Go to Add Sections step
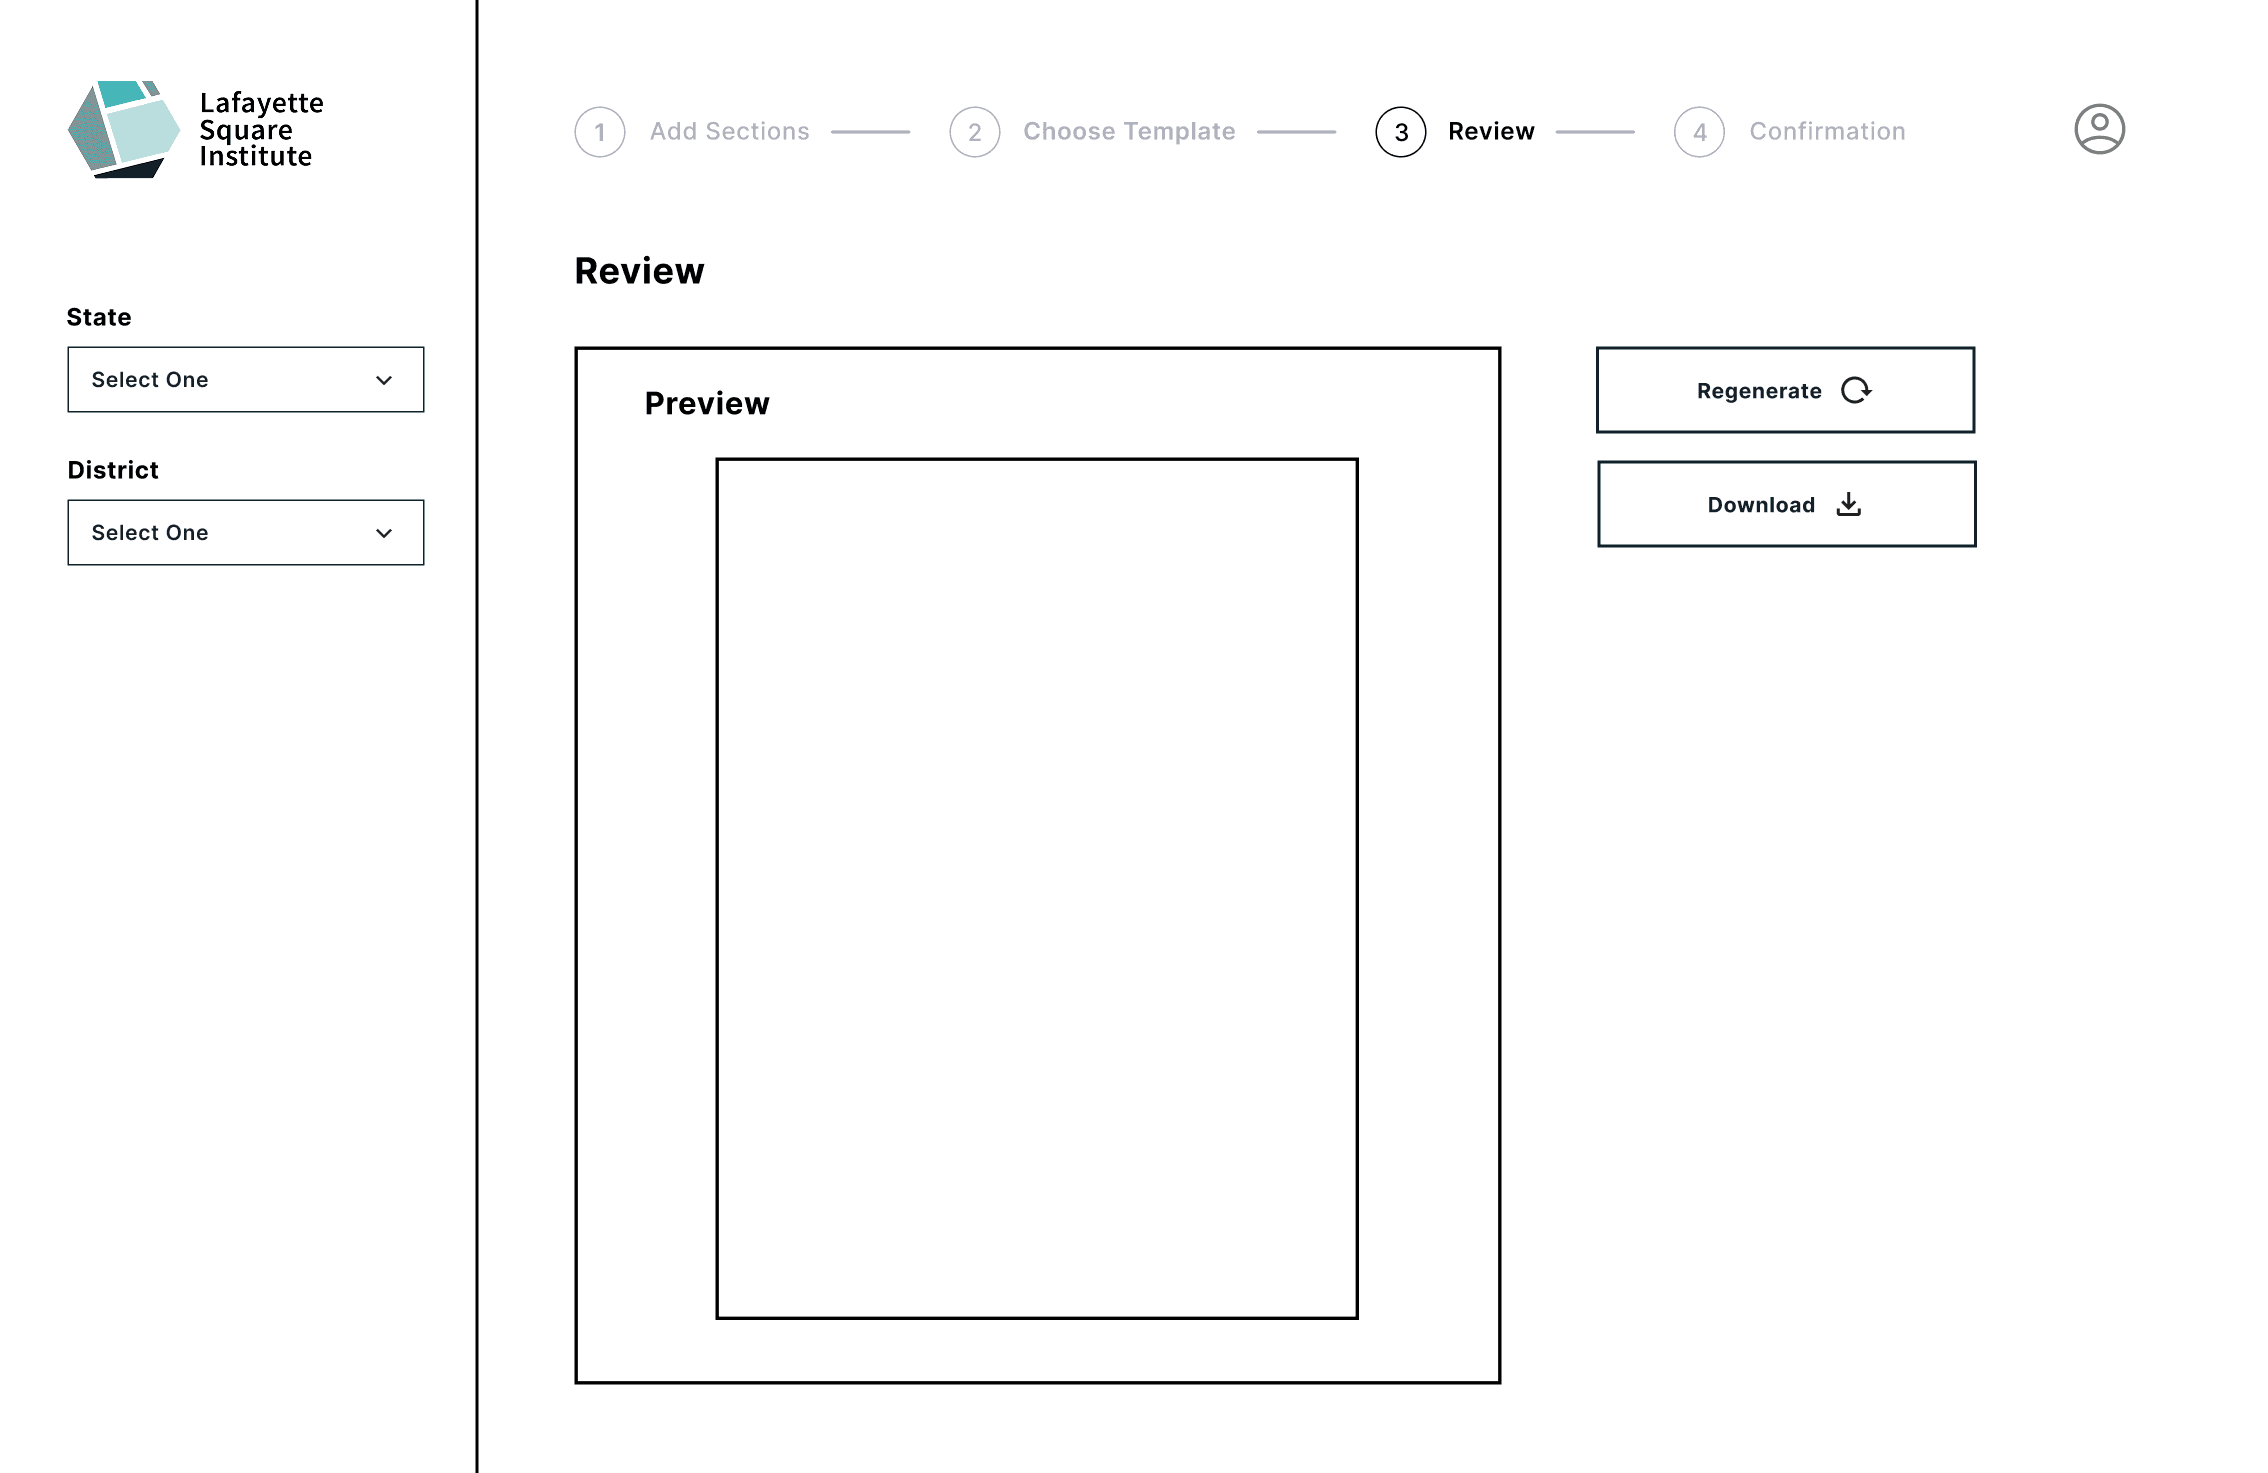Screen dimensions: 2268x1473 729,132
